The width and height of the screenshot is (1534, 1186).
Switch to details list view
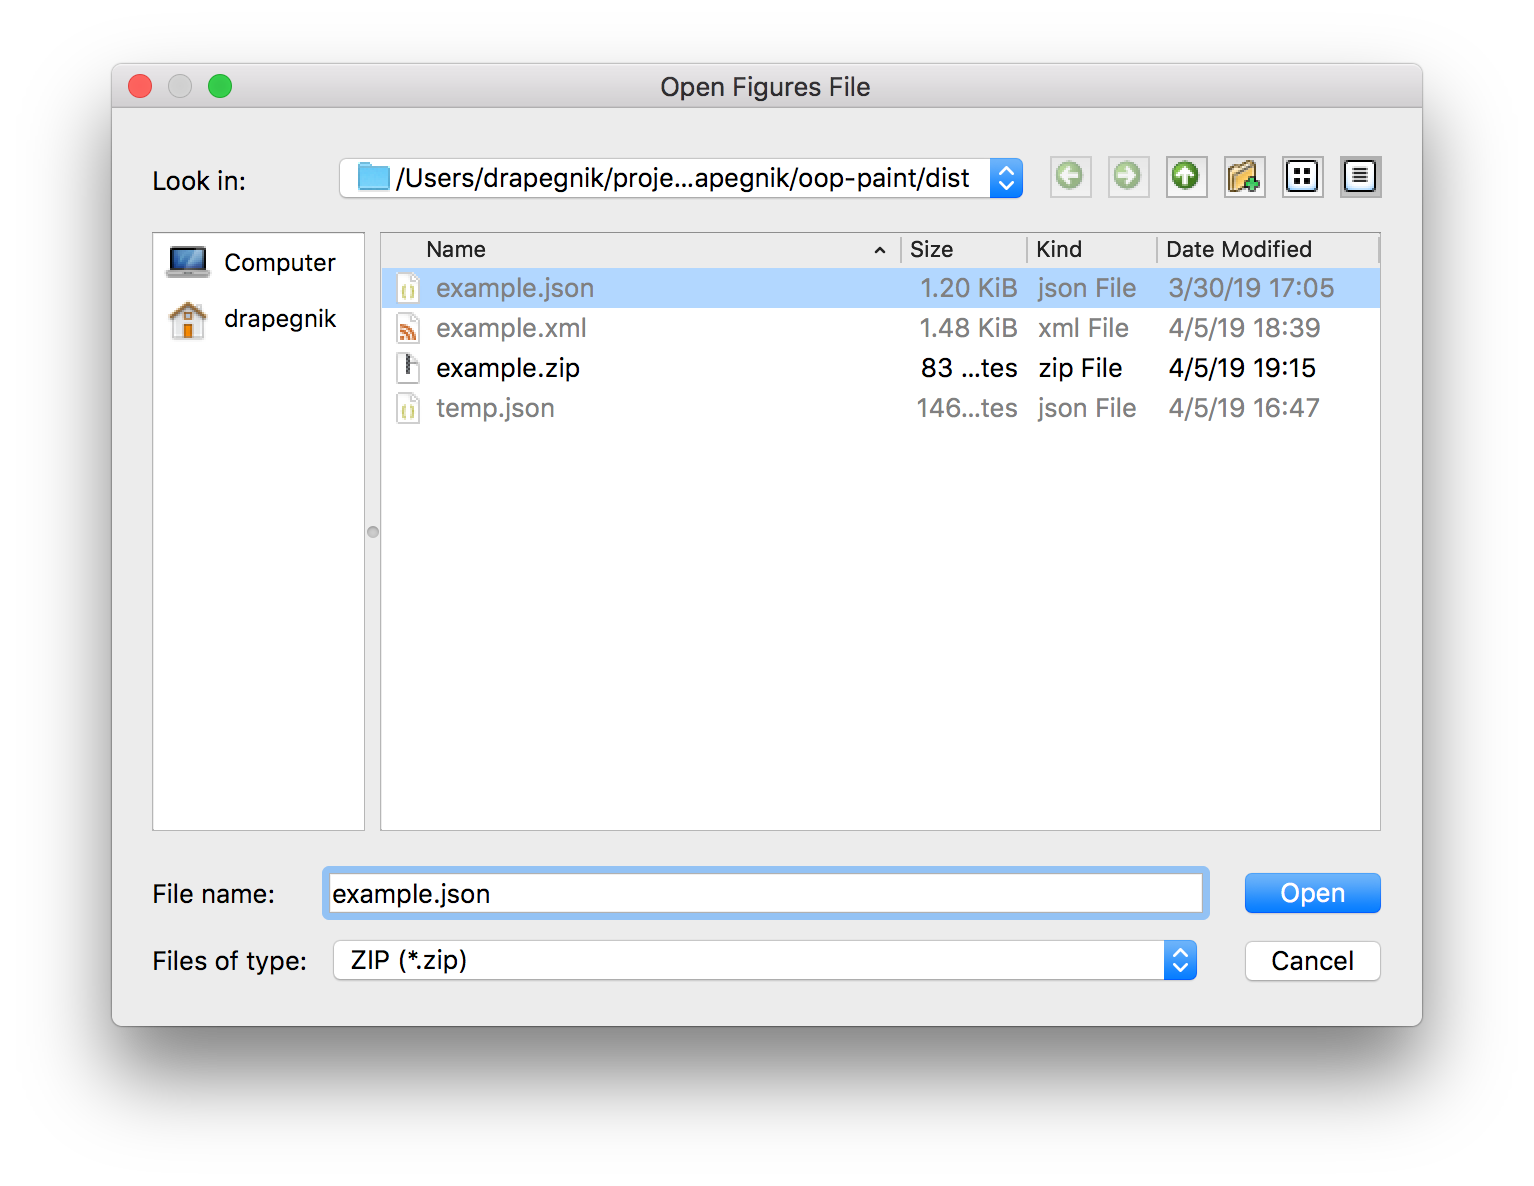click(x=1360, y=177)
